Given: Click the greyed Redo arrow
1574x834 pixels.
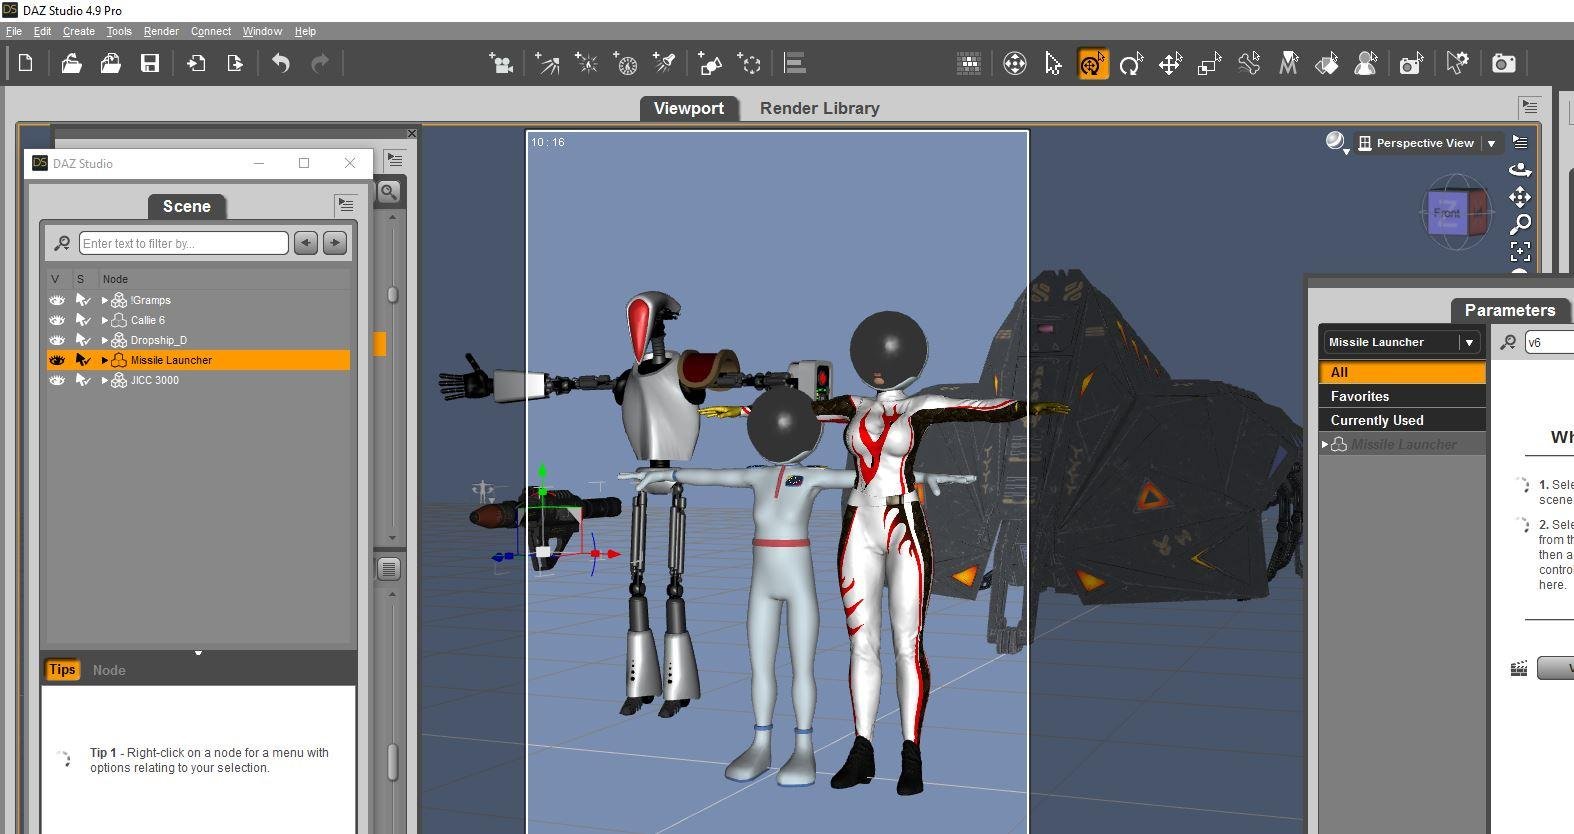Looking at the screenshot, I should (x=320, y=64).
